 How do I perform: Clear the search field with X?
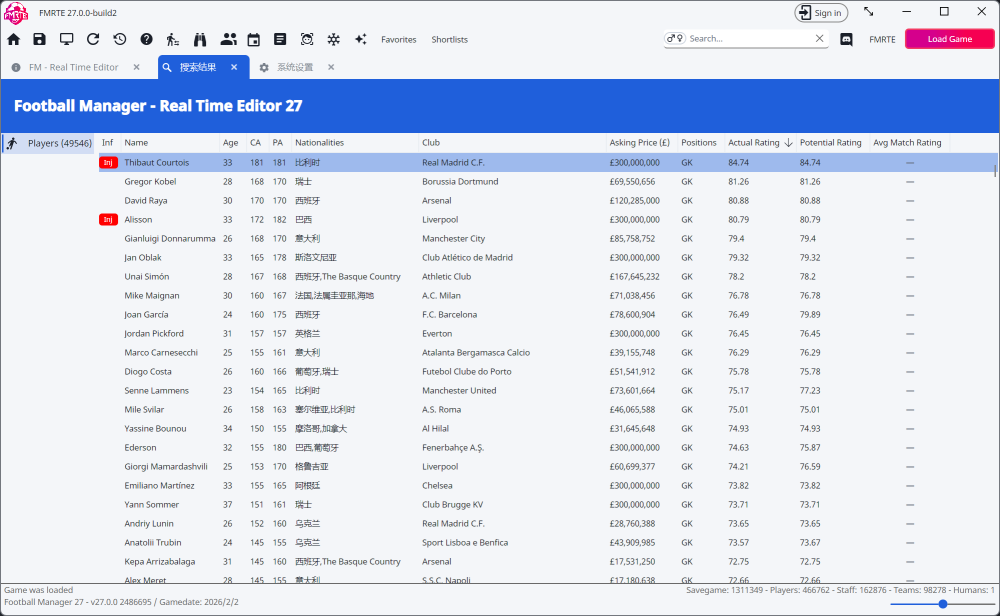tap(820, 39)
